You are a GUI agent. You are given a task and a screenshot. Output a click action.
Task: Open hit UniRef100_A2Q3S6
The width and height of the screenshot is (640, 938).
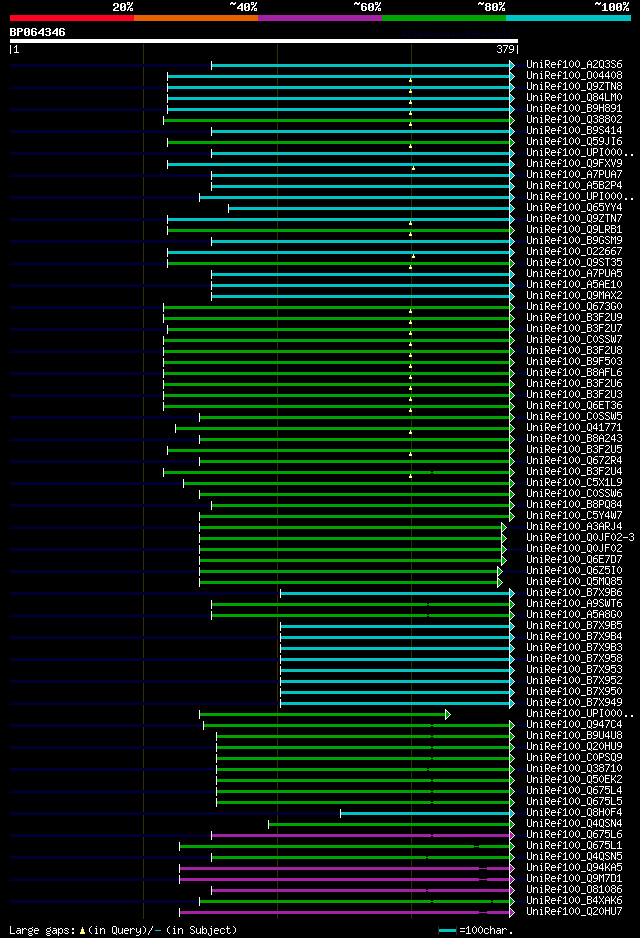point(574,65)
